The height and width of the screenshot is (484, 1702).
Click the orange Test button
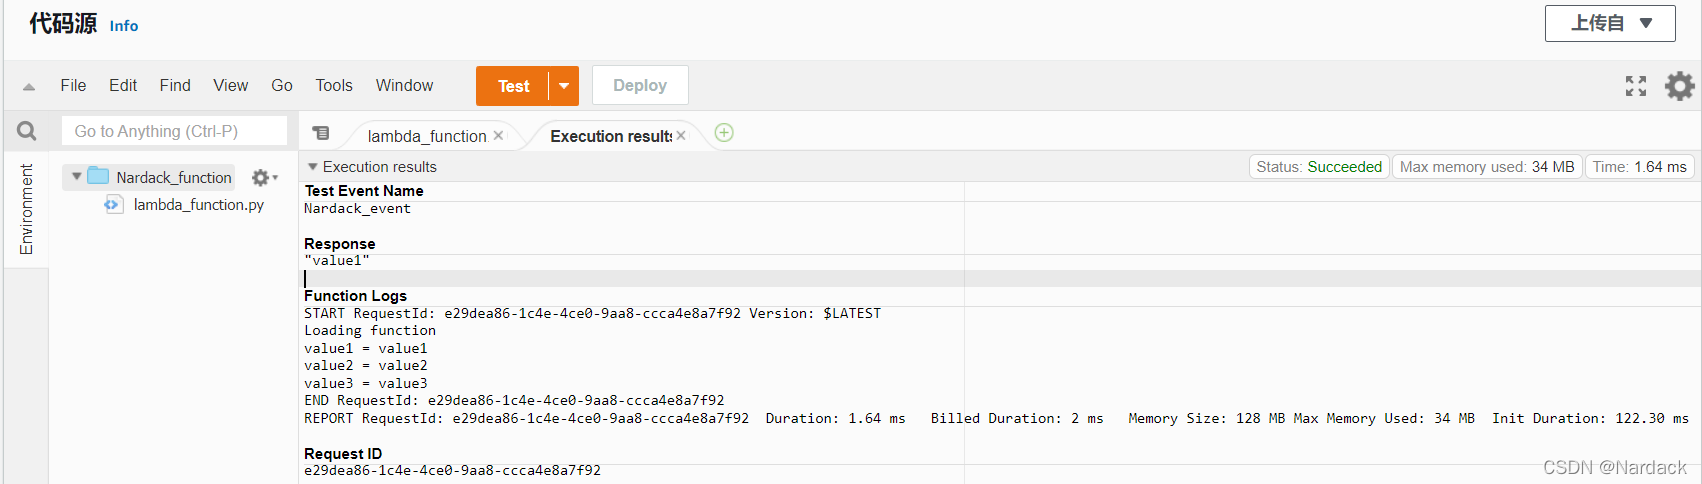pyautogui.click(x=513, y=86)
